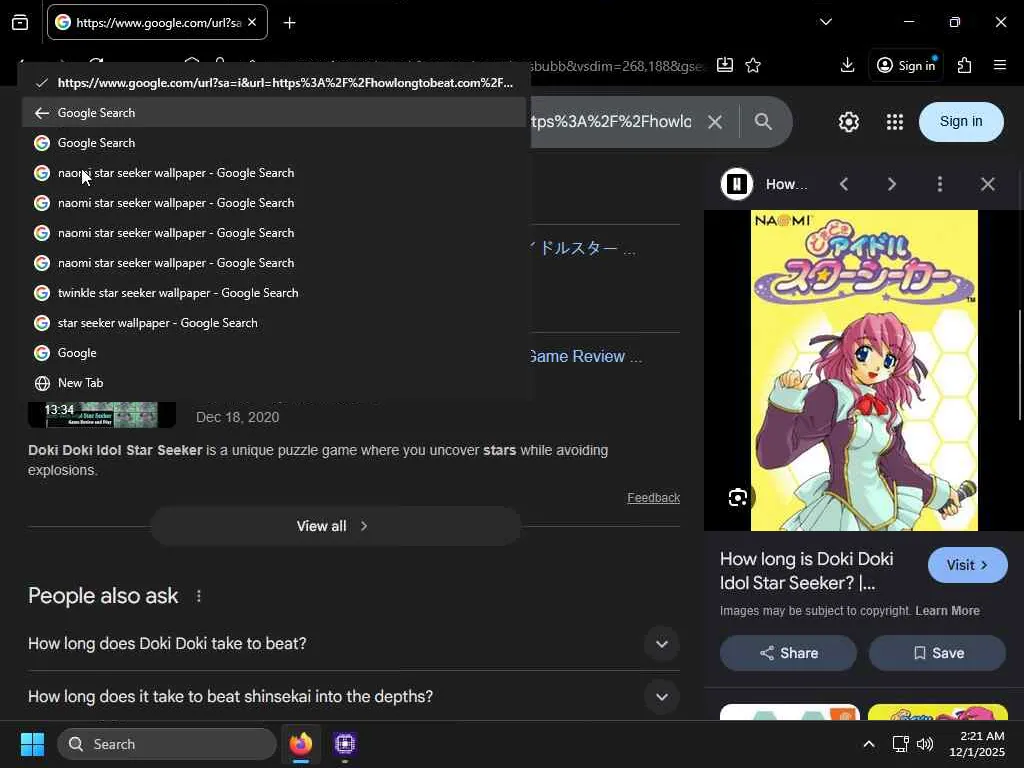Viewport: 1024px width, 768px height.
Task: Click the network status tray icon
Action: [901, 744]
